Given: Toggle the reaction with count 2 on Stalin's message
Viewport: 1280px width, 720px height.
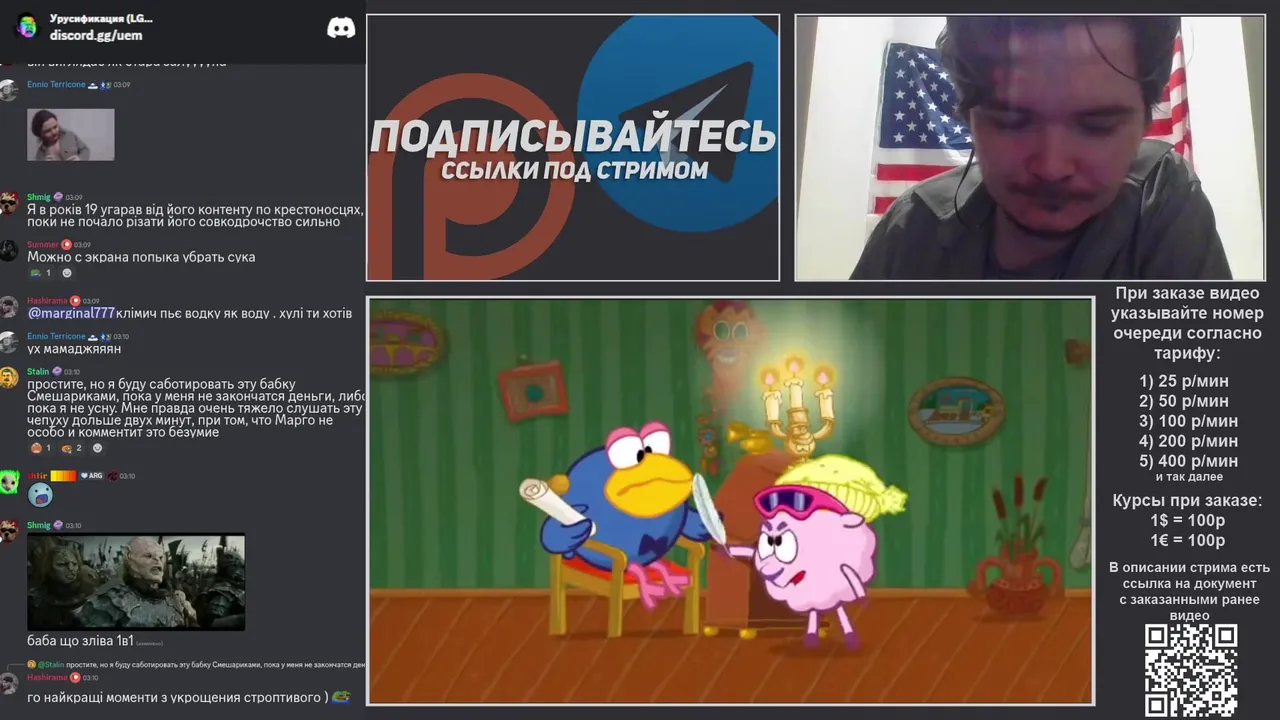Looking at the screenshot, I should coord(71,448).
